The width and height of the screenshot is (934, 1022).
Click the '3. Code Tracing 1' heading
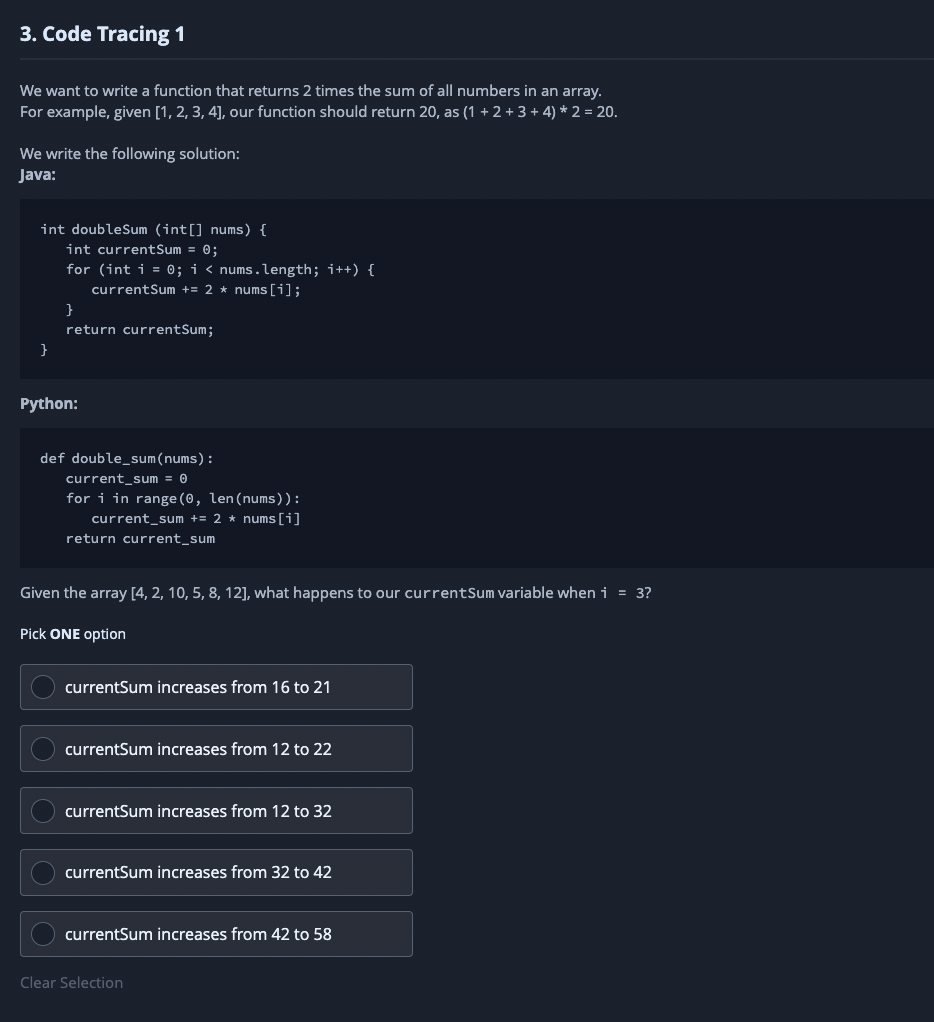[101, 33]
